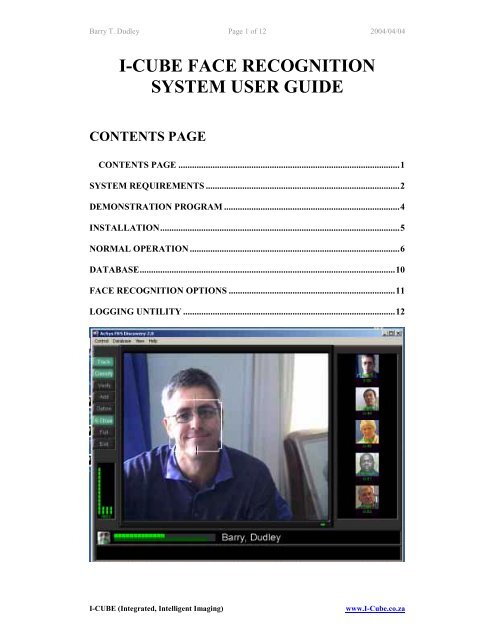
Task: Click the green Track button
Action: click(x=104, y=362)
